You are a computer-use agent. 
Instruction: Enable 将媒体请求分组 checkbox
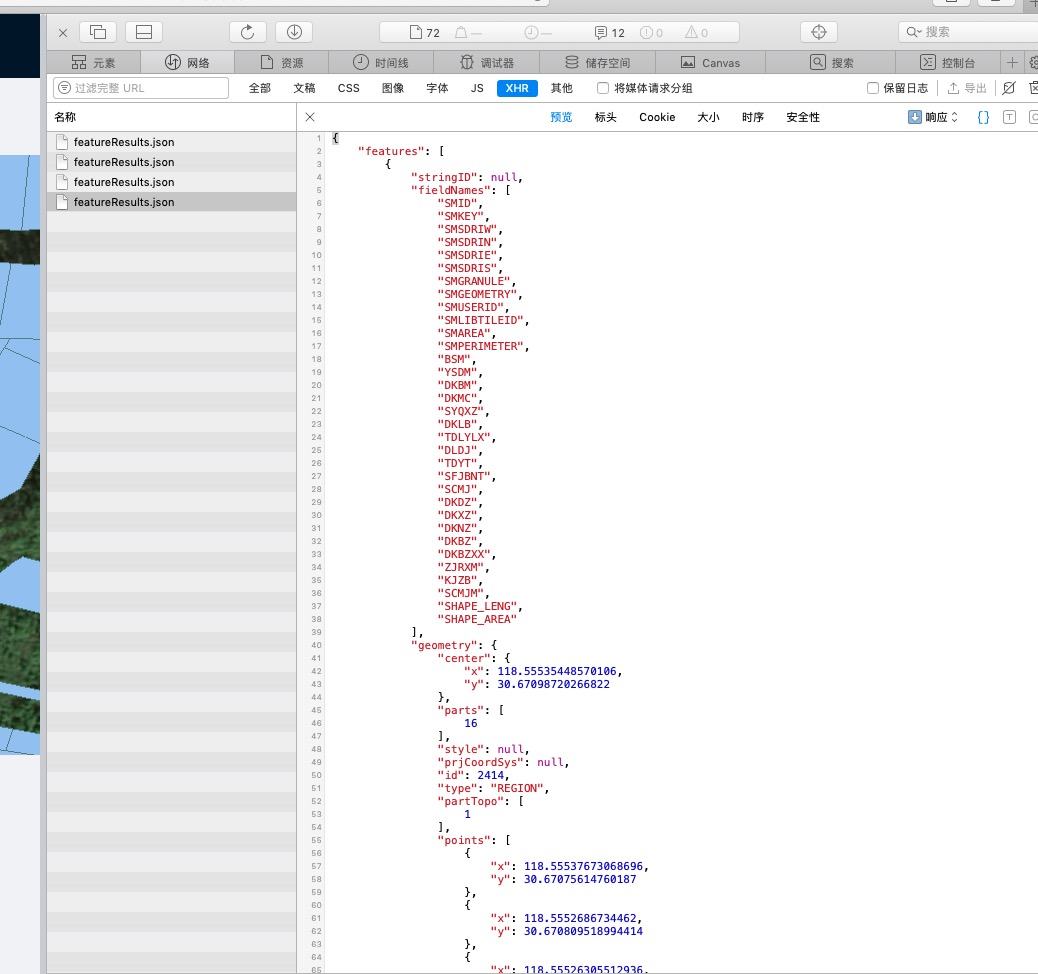point(602,88)
